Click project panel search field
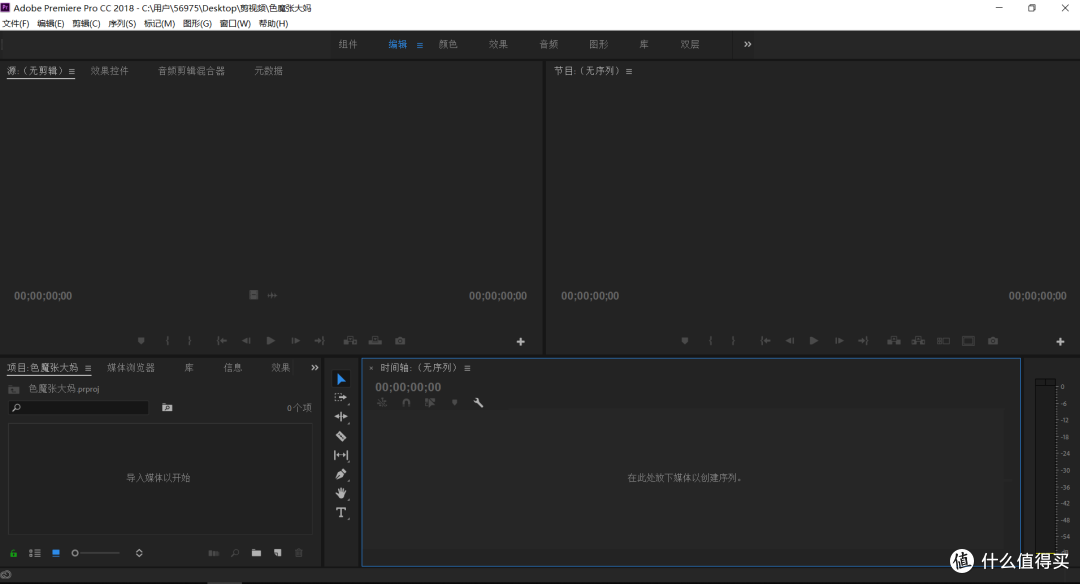1080x584 pixels. (79, 408)
